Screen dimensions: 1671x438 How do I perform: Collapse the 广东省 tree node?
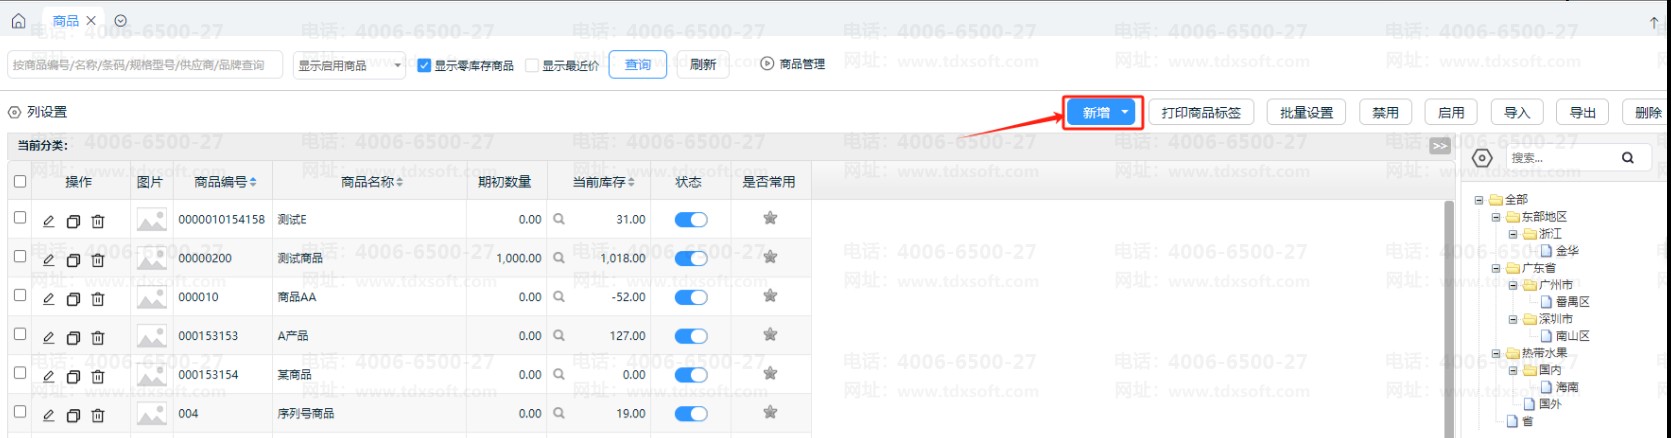tap(1497, 268)
